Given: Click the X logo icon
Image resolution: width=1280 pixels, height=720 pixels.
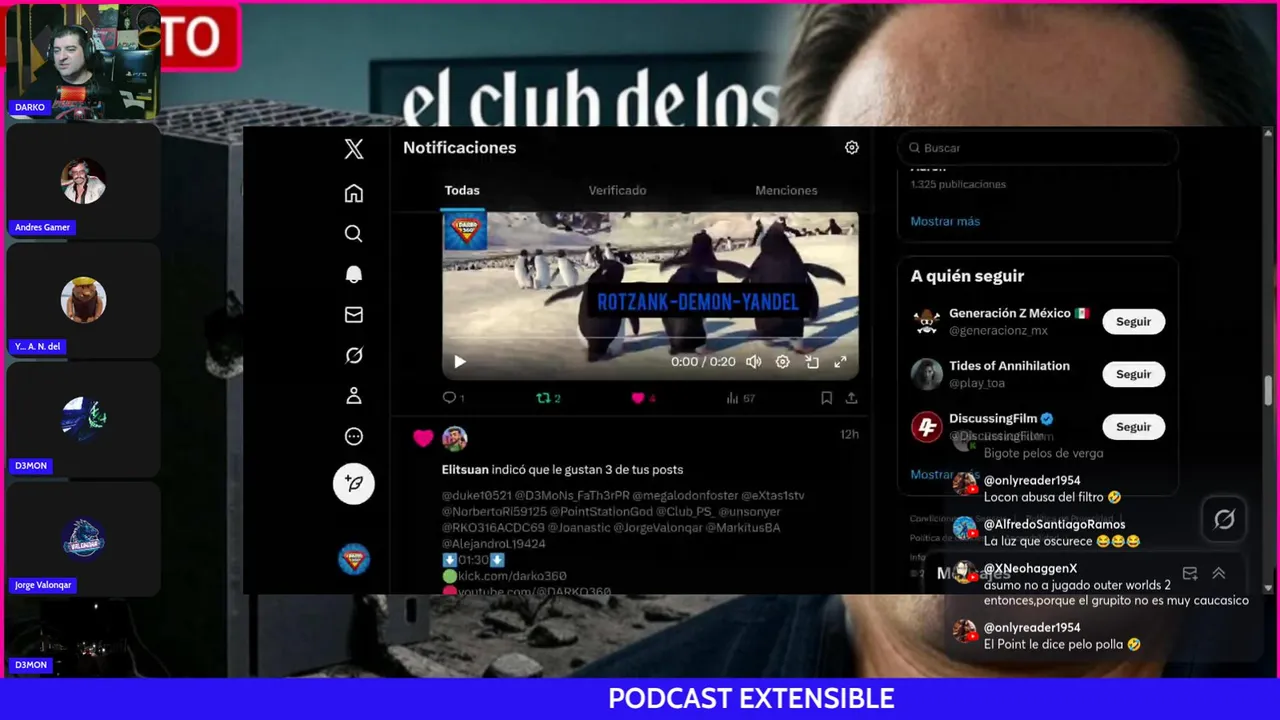Looking at the screenshot, I should [x=354, y=149].
